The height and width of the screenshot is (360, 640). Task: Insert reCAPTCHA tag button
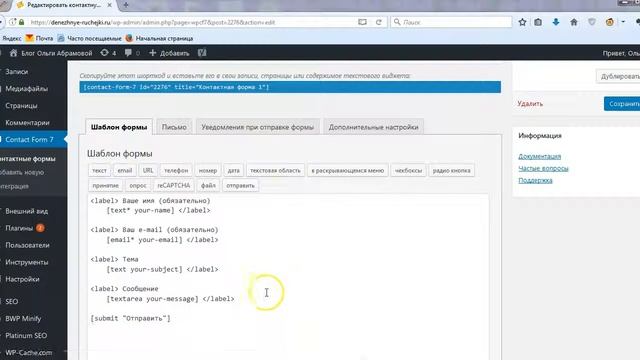pos(174,185)
